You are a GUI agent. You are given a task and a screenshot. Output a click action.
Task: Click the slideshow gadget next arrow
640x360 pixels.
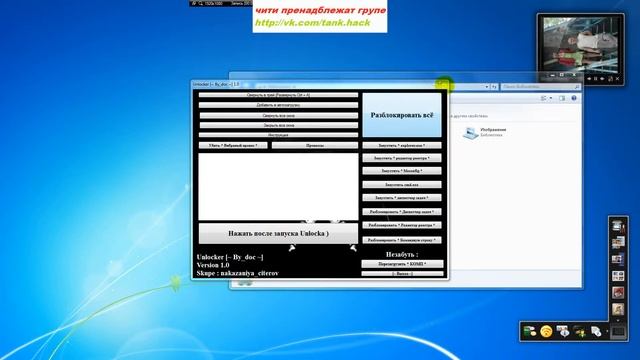click(x=602, y=78)
